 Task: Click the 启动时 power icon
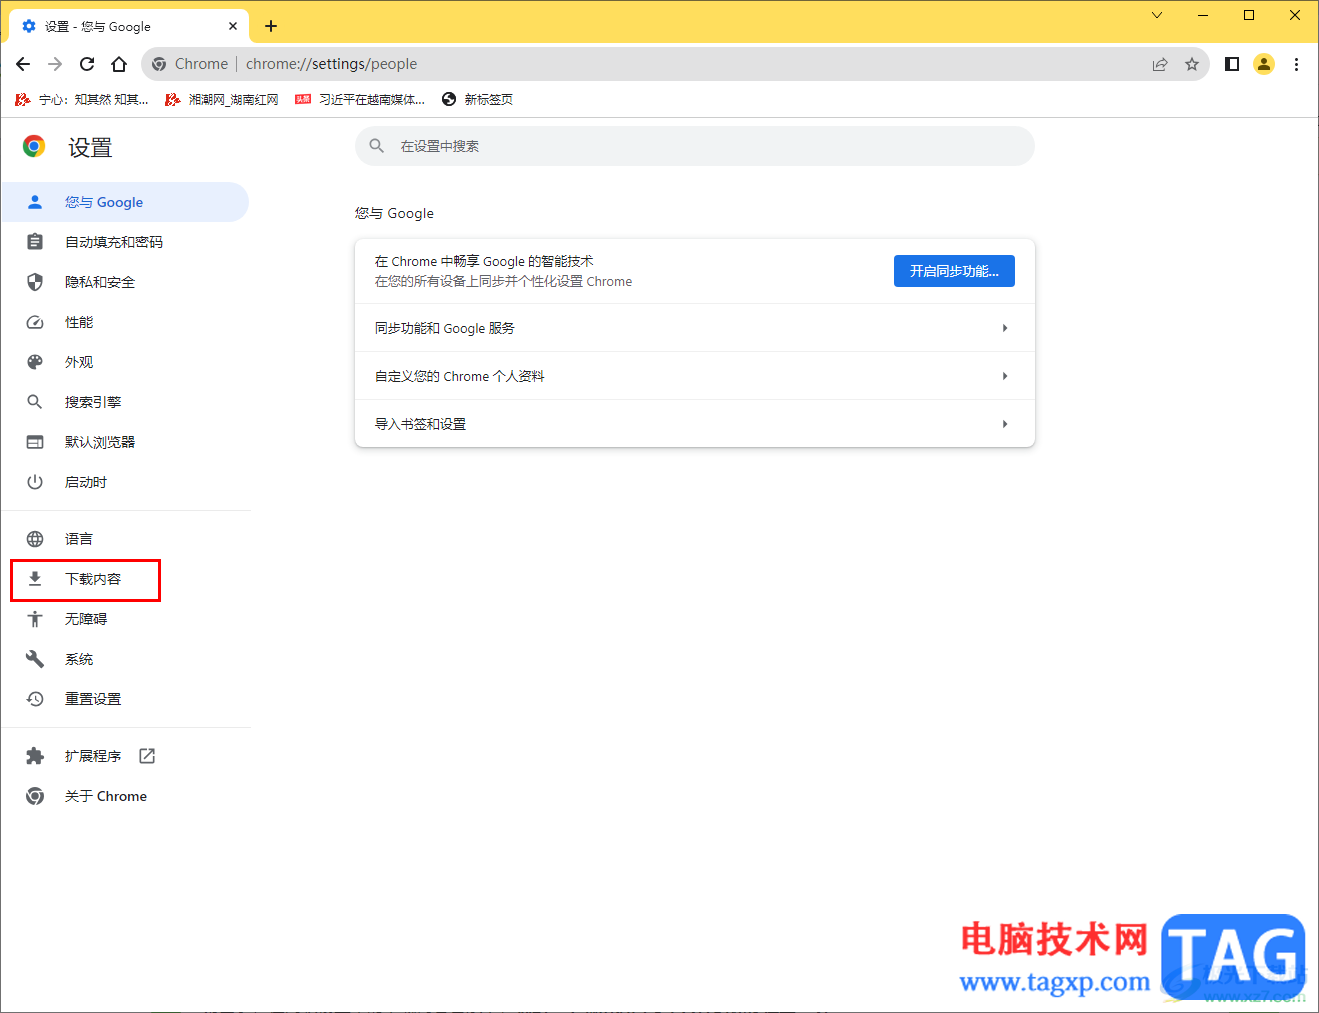tap(35, 481)
